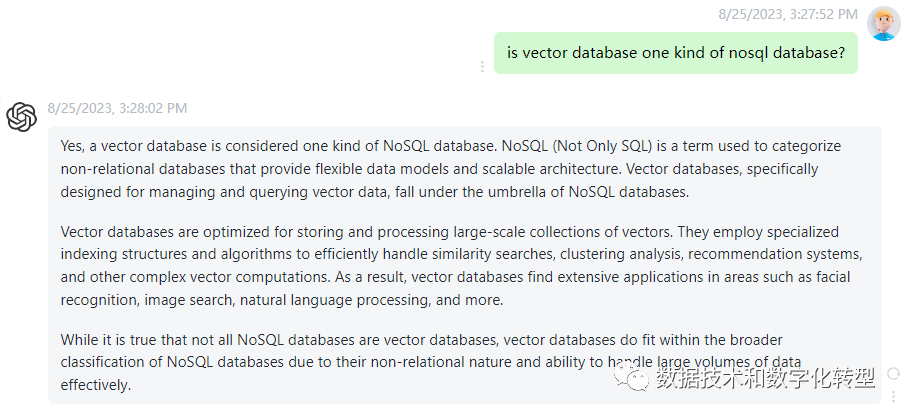Click the ChatGPT logo avatar
The image size is (905, 418).
22,118
